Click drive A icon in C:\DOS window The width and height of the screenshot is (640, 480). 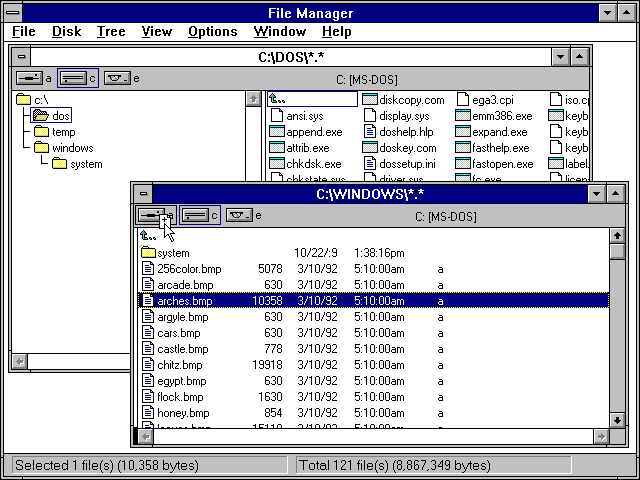pos(29,78)
